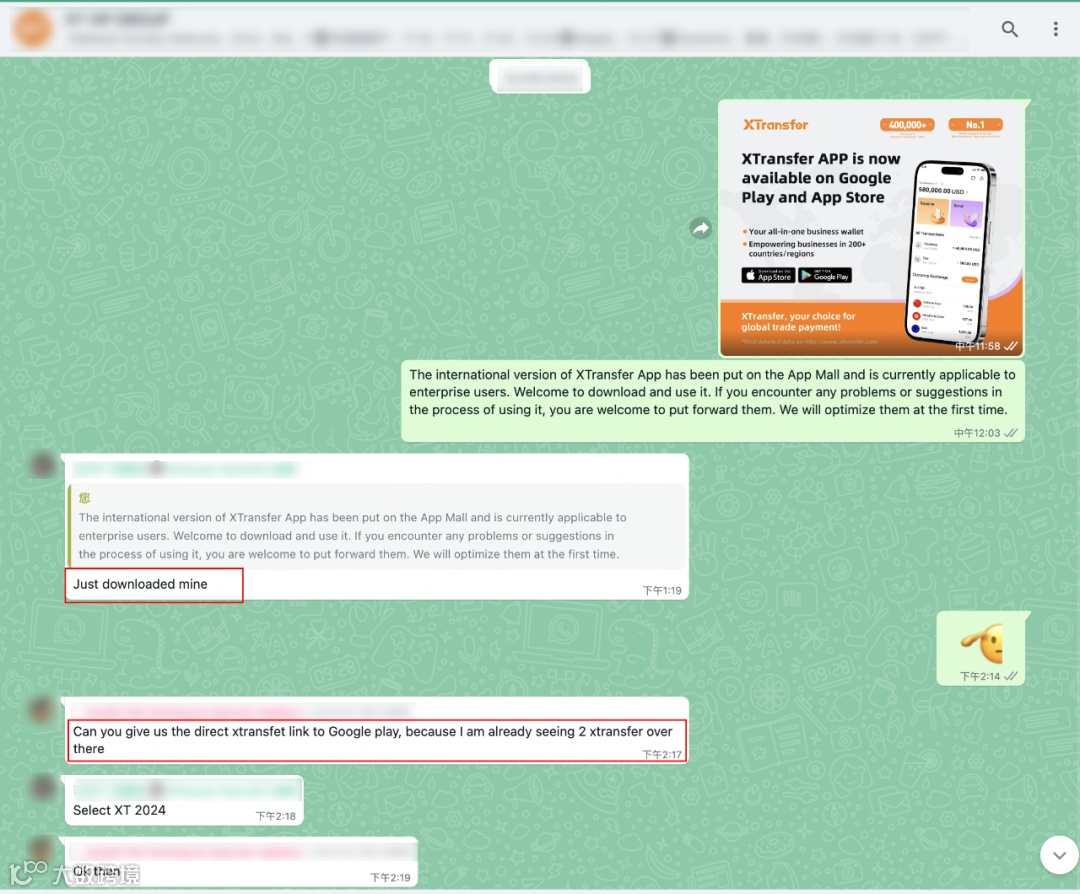Screen dimensions: 1080x894
Task: Click the XTransfer logo in the promo image
Action: coord(775,125)
